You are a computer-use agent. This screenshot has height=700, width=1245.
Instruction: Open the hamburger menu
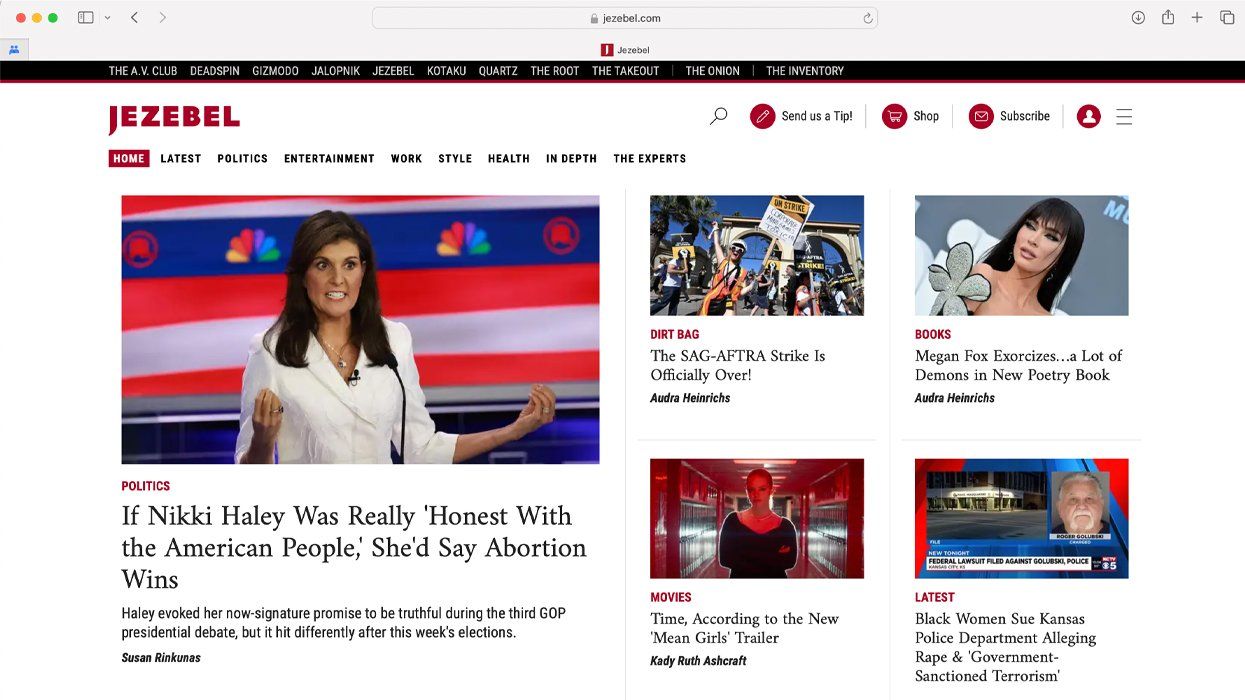tap(1124, 116)
